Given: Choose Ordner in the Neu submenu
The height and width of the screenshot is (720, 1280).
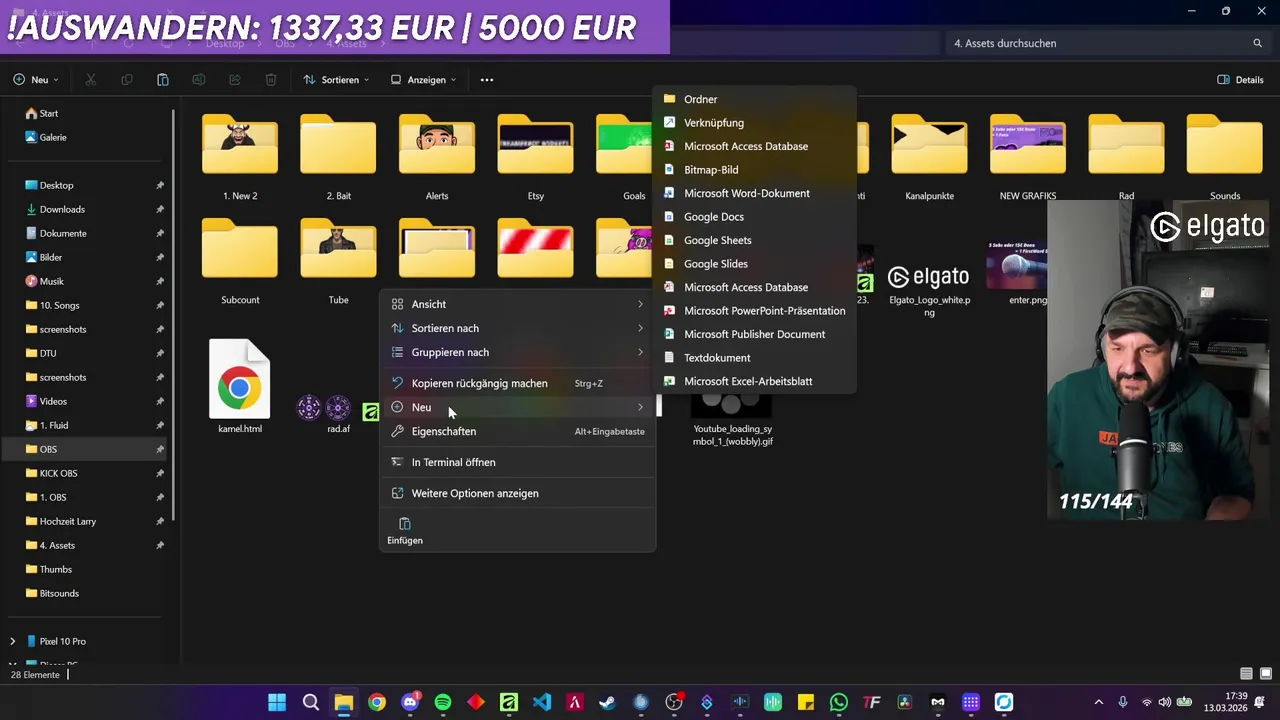Looking at the screenshot, I should click(754, 99).
